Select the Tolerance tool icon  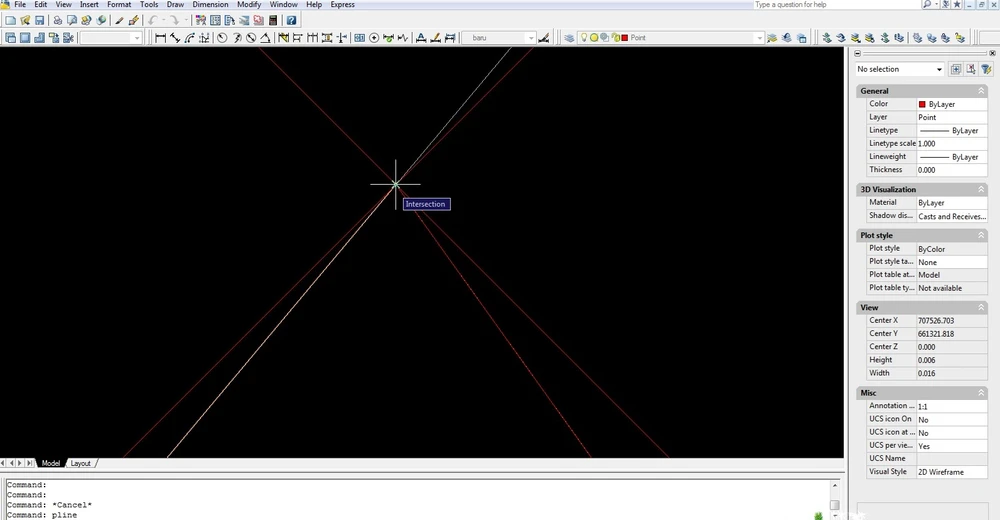pos(360,38)
